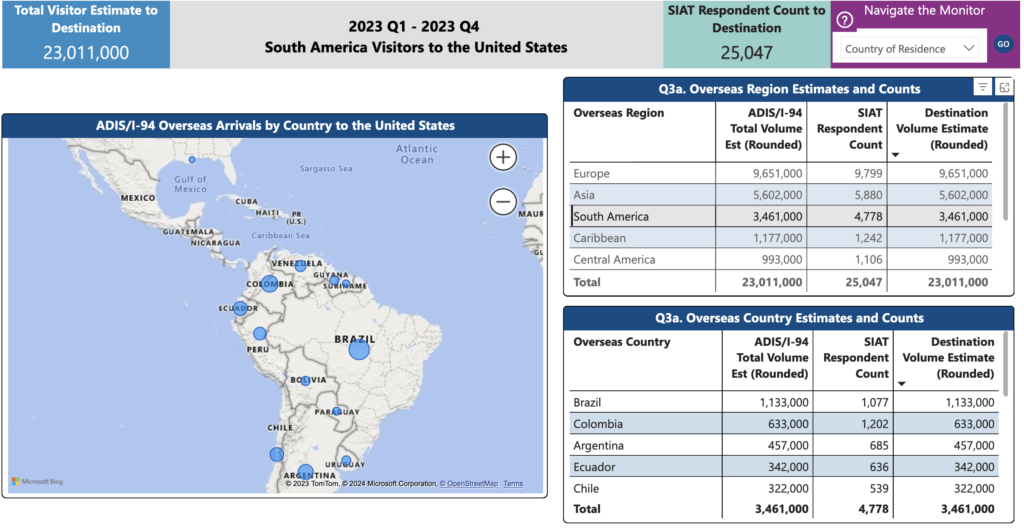Screen dimensions: 1024x531
Task: Click Colombia respondent count 1,202
Action: coord(874,424)
